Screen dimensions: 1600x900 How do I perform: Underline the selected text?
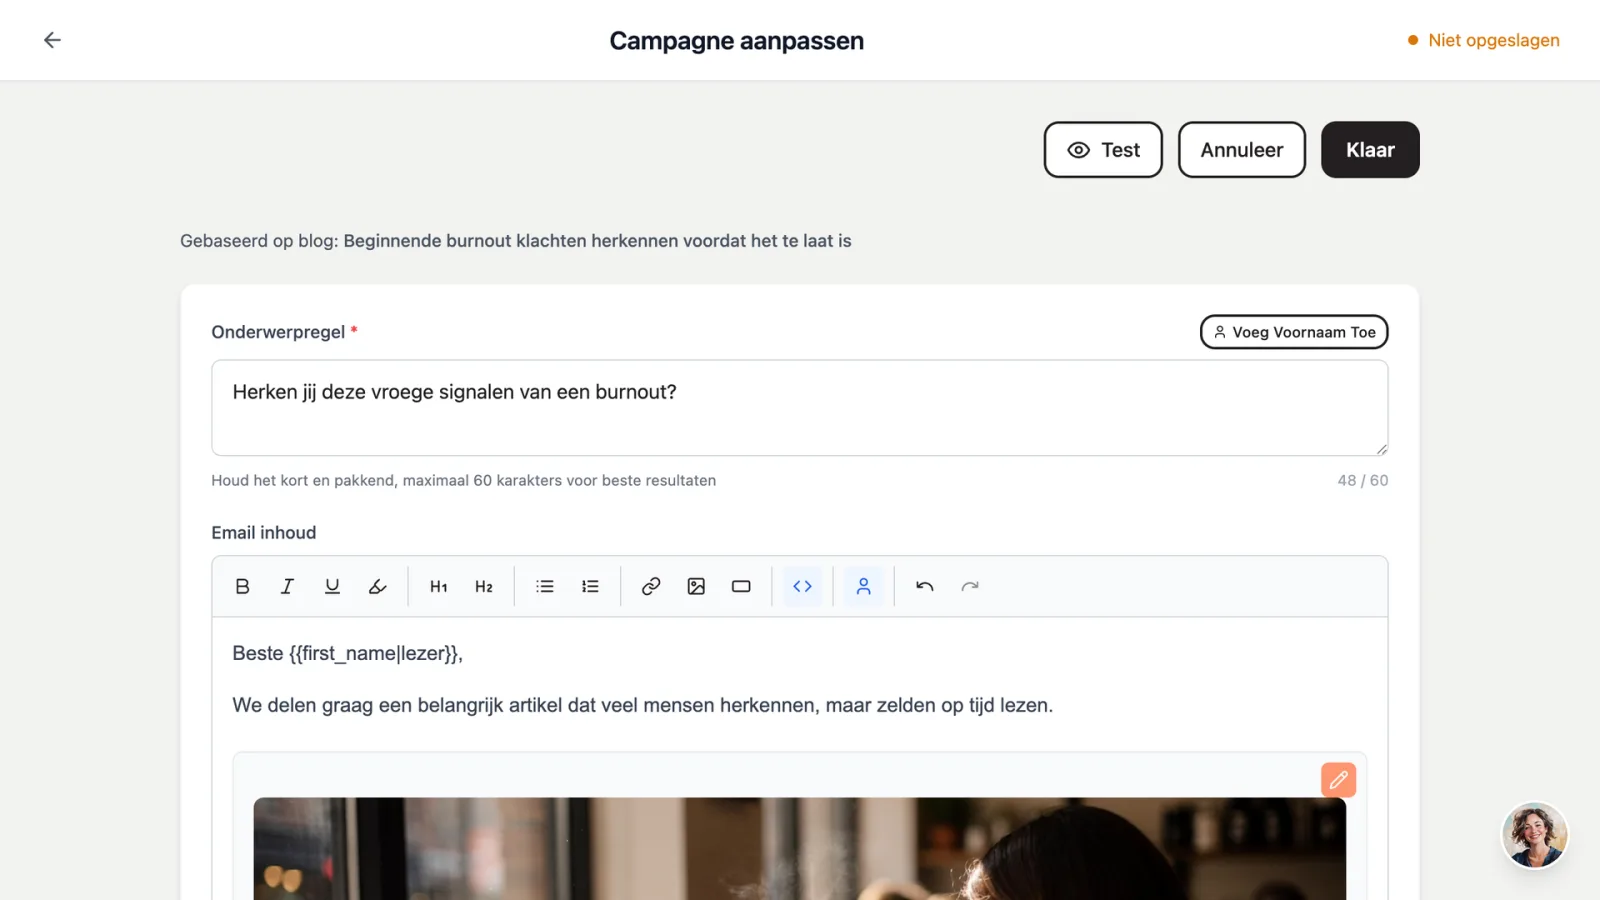(x=332, y=586)
